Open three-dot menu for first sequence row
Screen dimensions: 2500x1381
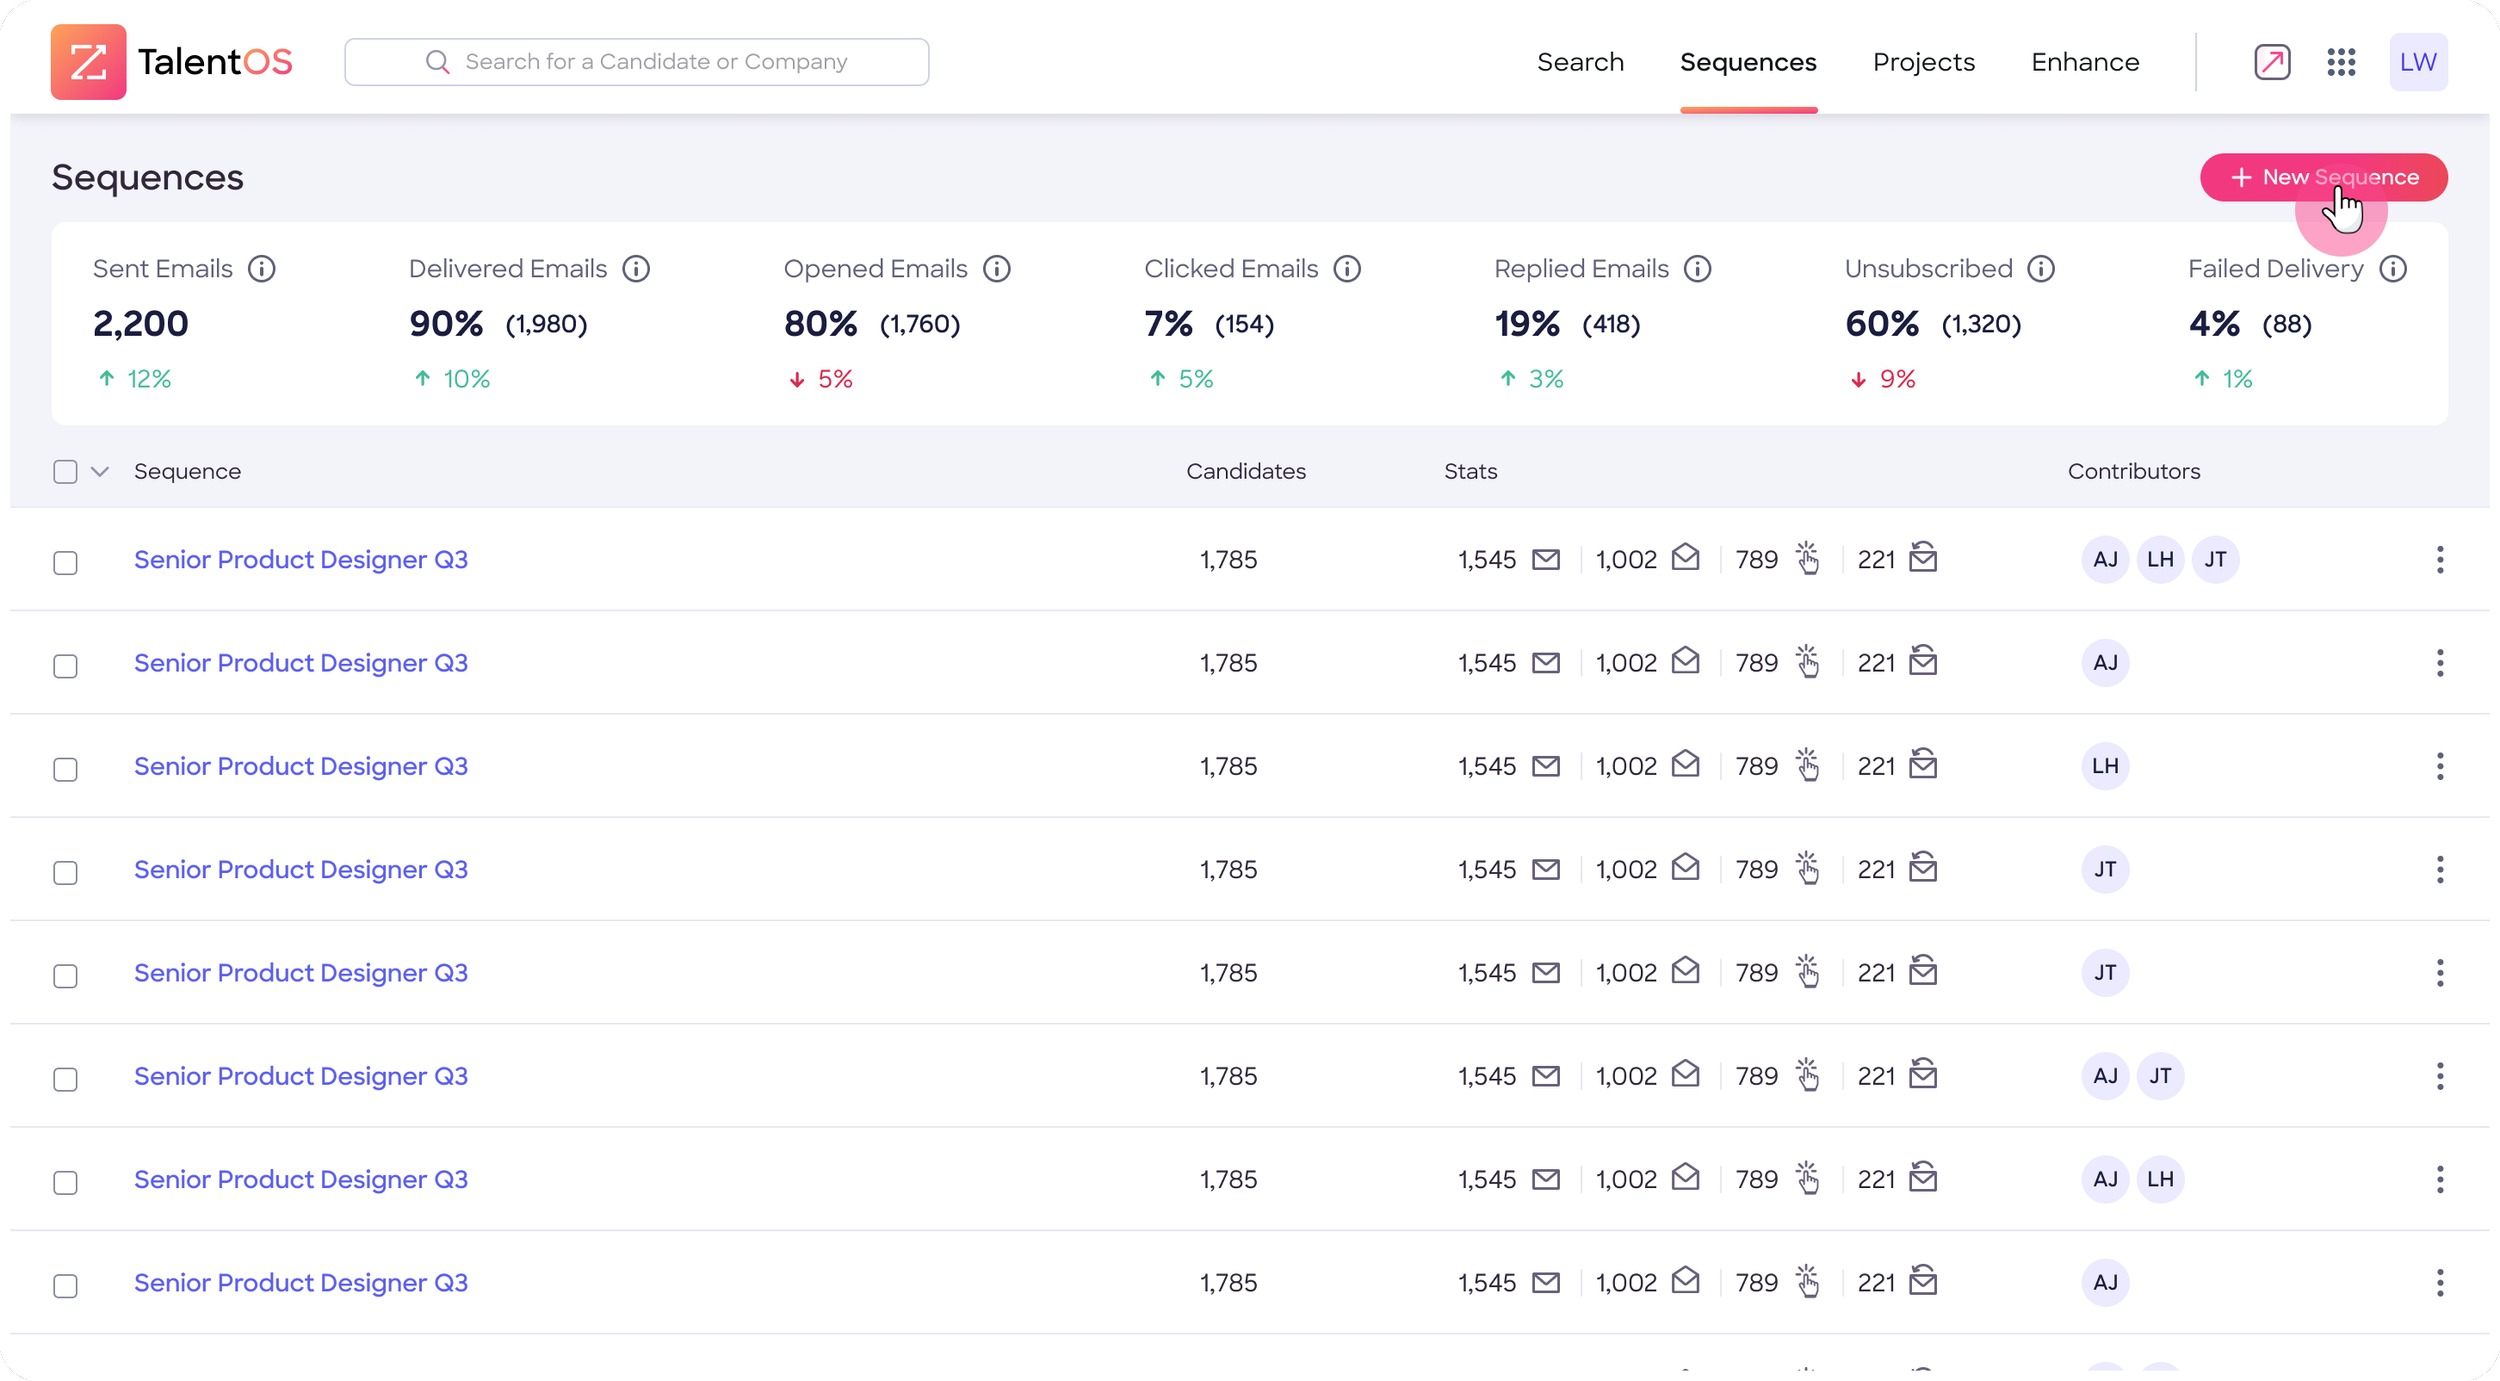point(2440,560)
